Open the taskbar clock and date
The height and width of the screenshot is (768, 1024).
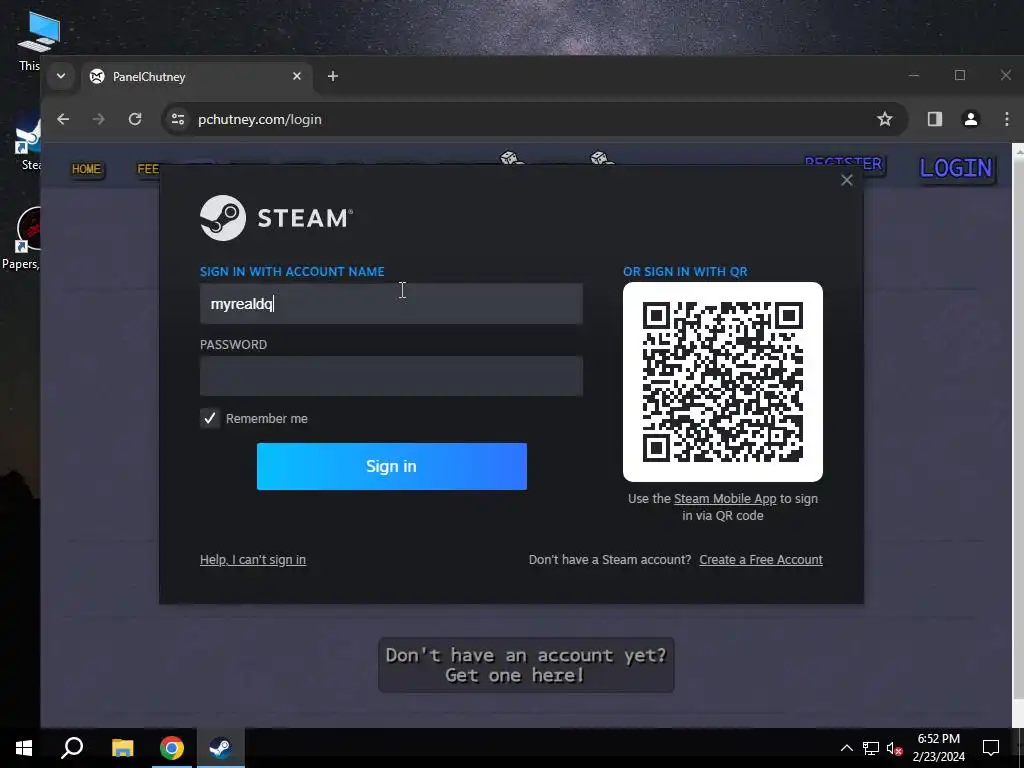(938, 748)
